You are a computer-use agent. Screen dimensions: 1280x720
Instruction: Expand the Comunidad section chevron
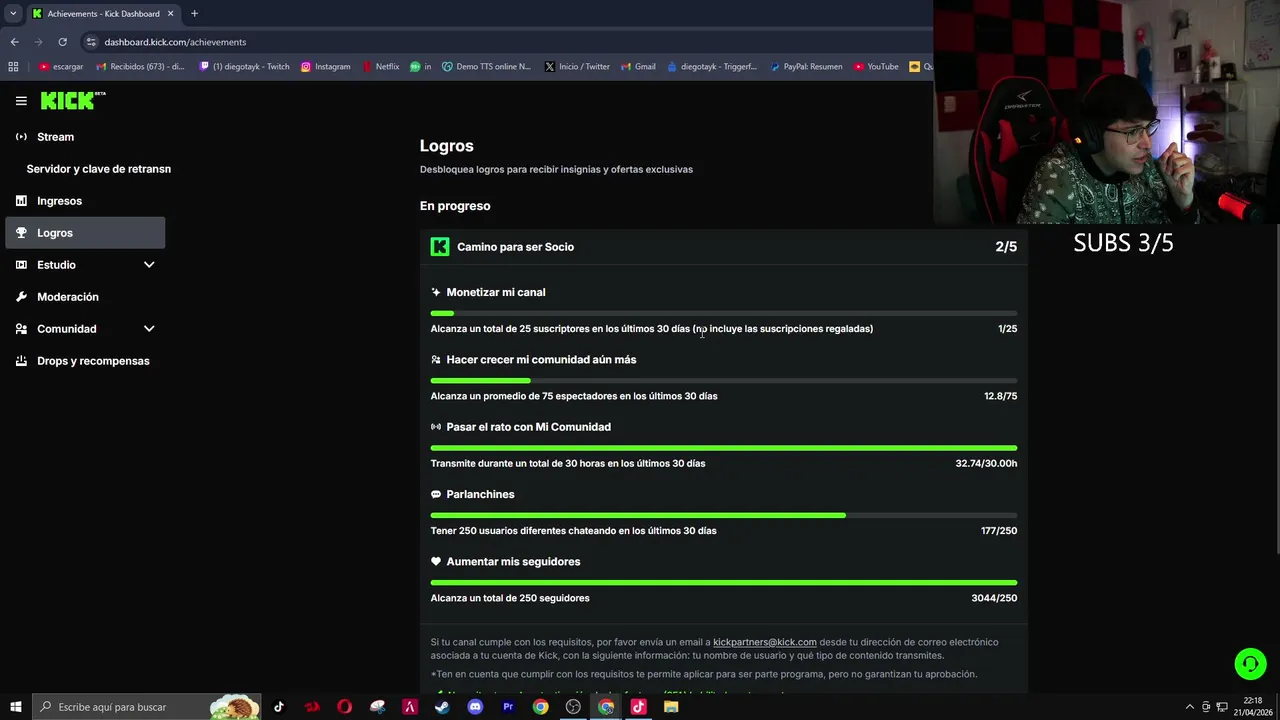click(x=149, y=329)
